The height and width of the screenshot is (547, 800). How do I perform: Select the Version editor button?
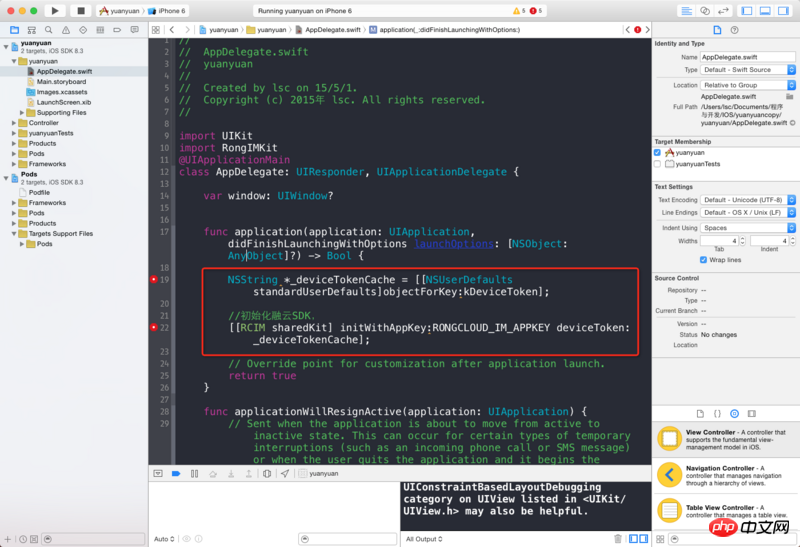click(723, 11)
